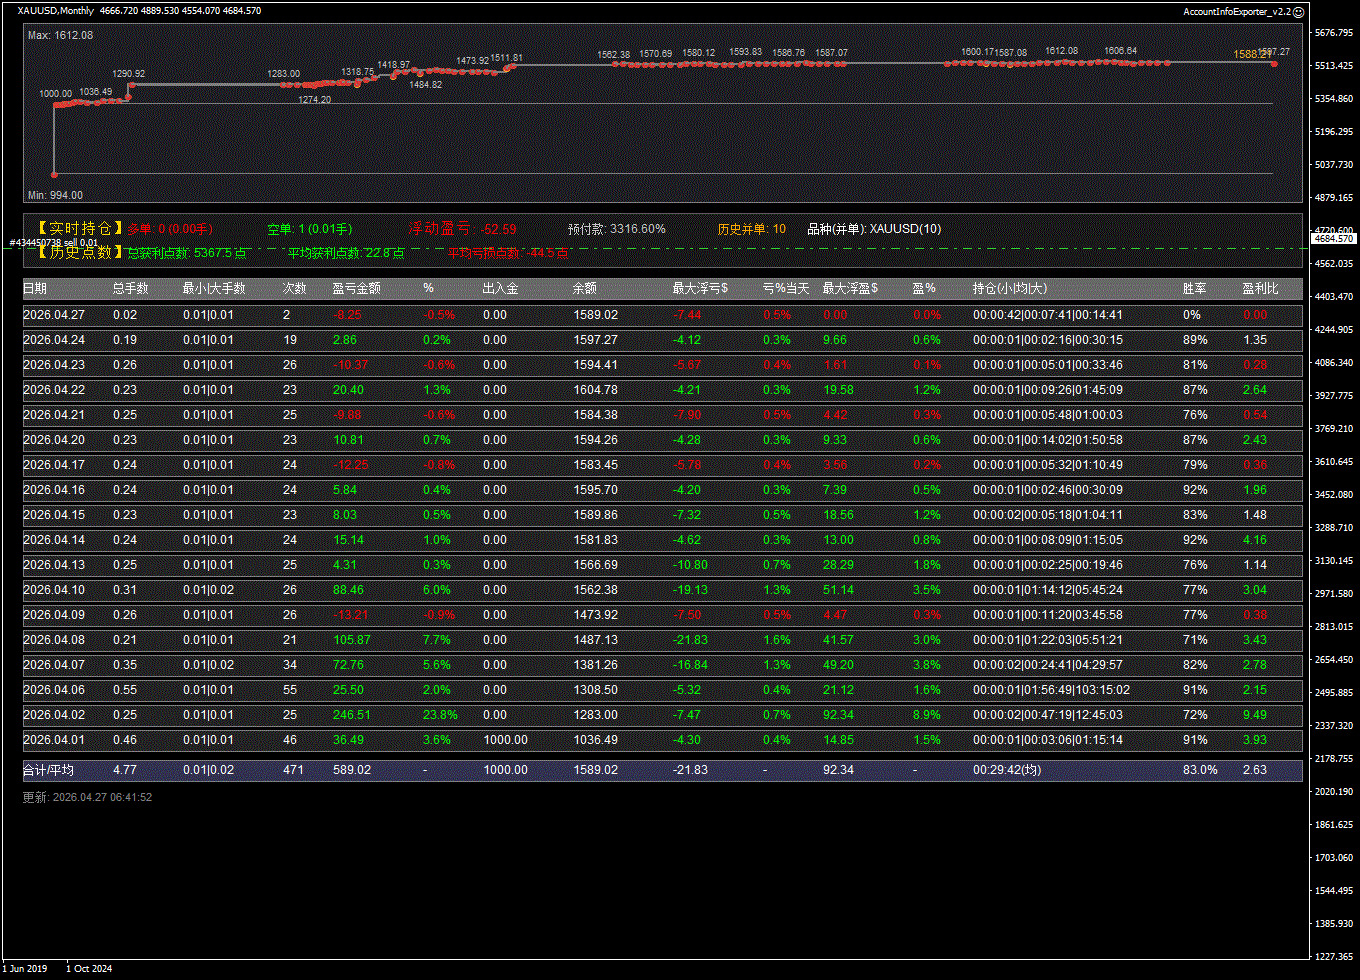The image size is (1360, 980).
Task: Click the 5676.795 label on price scale
Action: [x=1335, y=33]
